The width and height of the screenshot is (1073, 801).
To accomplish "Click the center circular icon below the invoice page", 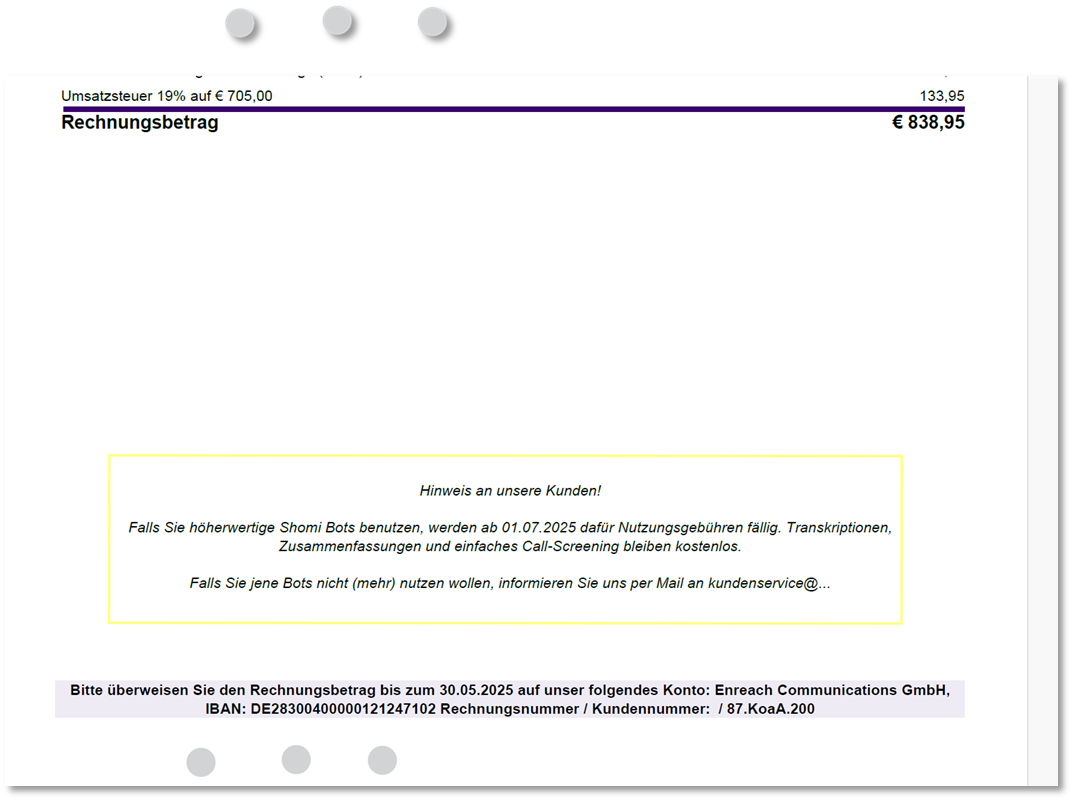I will tap(296, 760).
